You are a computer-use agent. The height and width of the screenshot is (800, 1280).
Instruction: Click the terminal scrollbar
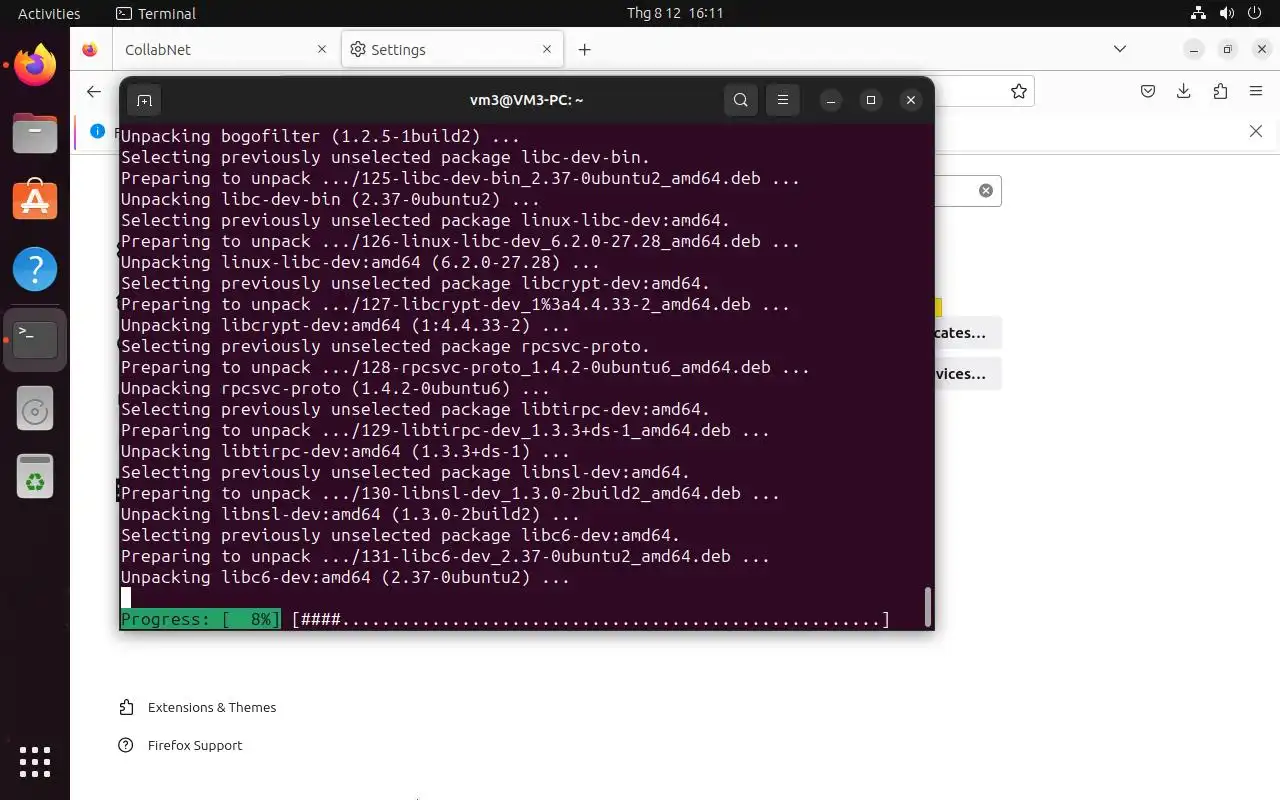click(x=928, y=605)
